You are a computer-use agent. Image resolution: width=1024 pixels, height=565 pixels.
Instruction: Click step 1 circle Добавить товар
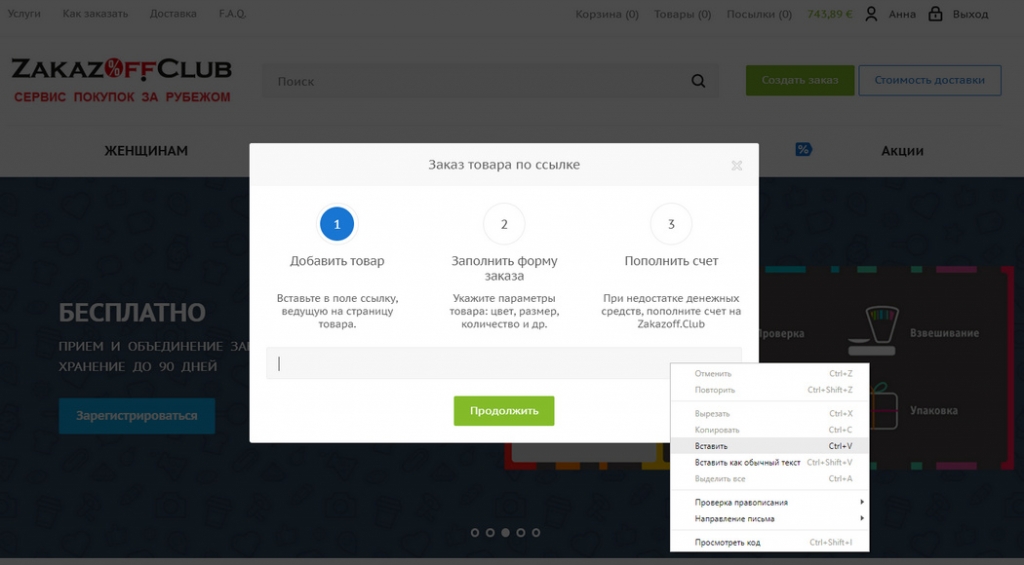click(337, 224)
